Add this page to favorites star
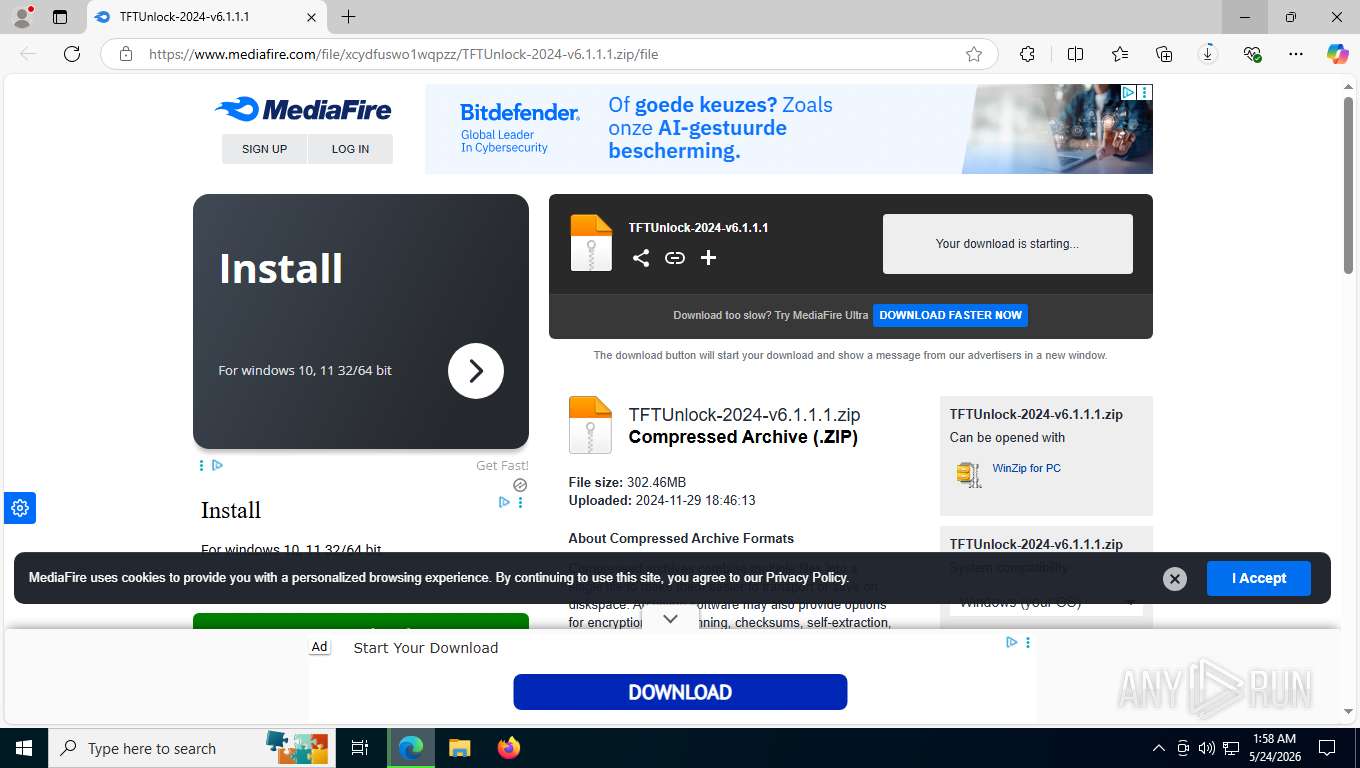This screenshot has width=1360, height=768. pyautogui.click(x=974, y=54)
